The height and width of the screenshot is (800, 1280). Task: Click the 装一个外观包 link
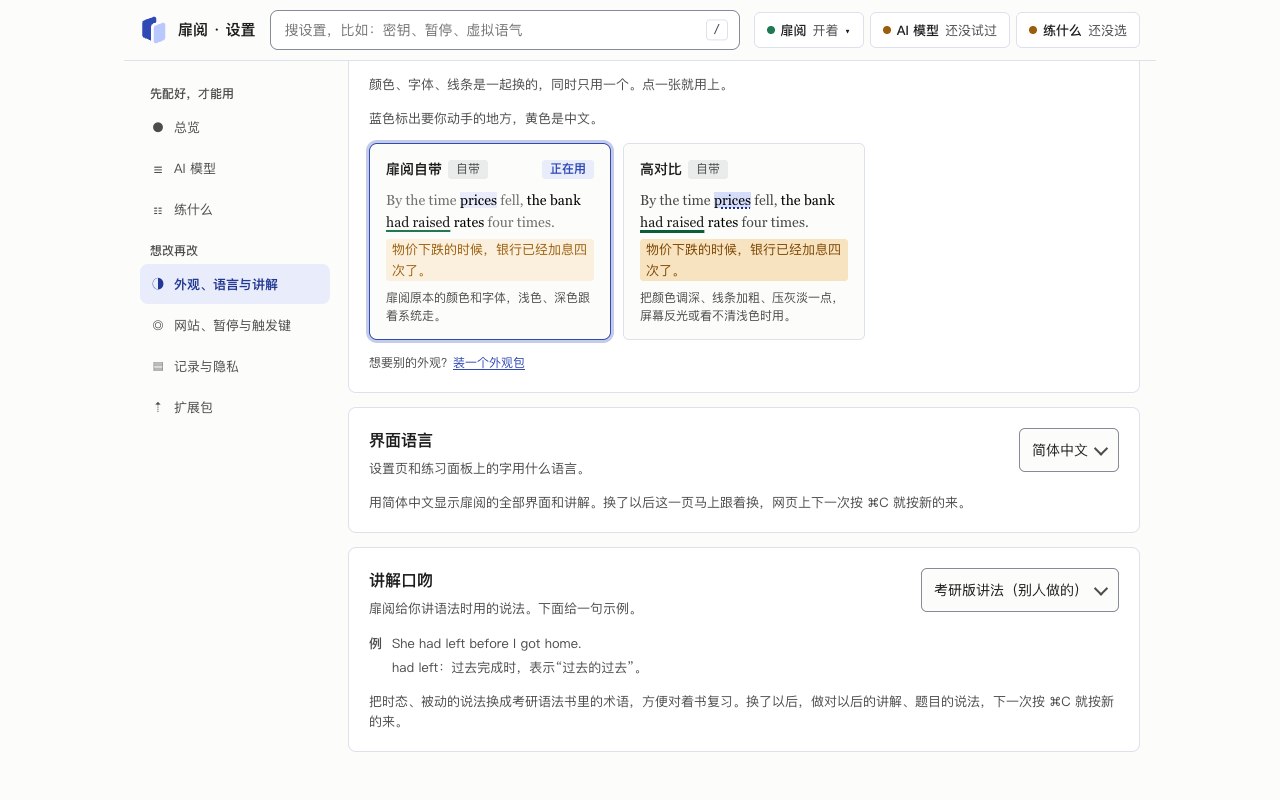coord(489,363)
